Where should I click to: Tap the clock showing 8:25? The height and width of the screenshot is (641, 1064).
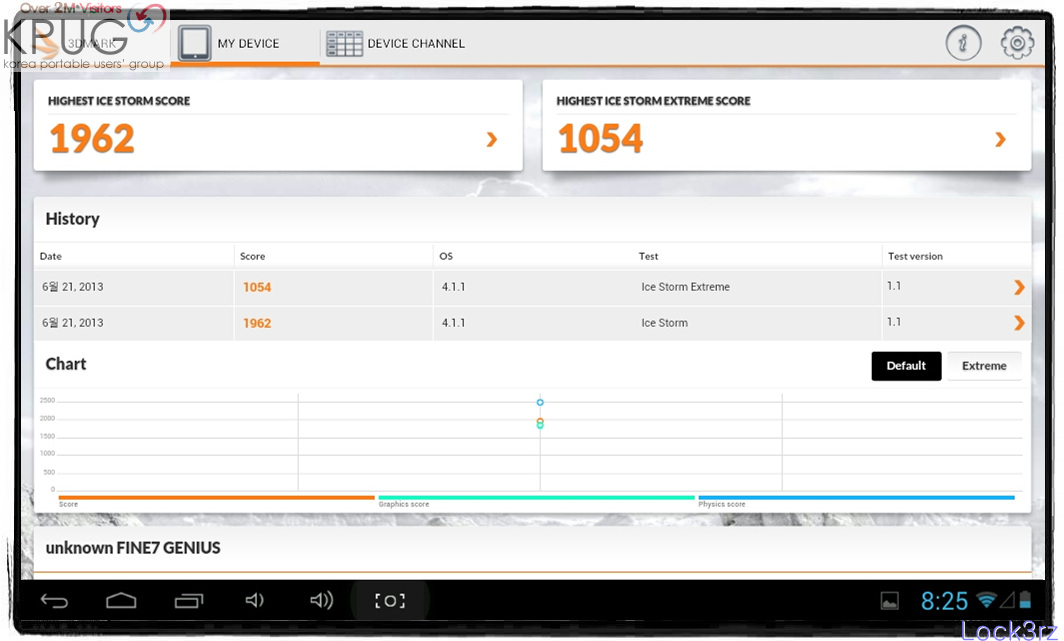coord(944,601)
